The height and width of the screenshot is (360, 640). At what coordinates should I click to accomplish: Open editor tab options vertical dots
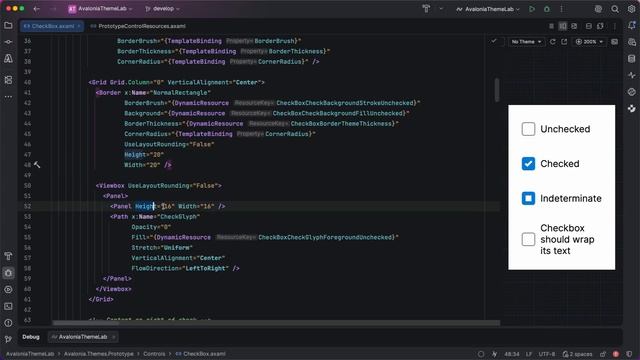tap(615, 26)
